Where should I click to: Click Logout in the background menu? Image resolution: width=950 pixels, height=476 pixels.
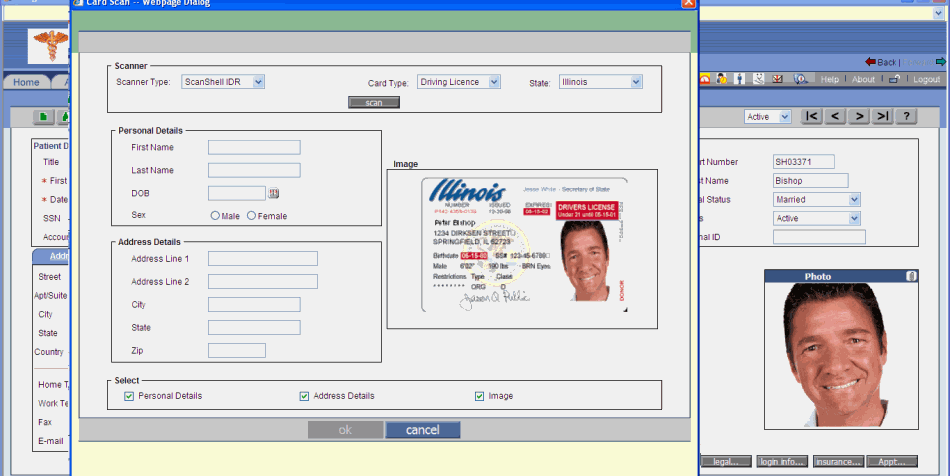point(926,79)
